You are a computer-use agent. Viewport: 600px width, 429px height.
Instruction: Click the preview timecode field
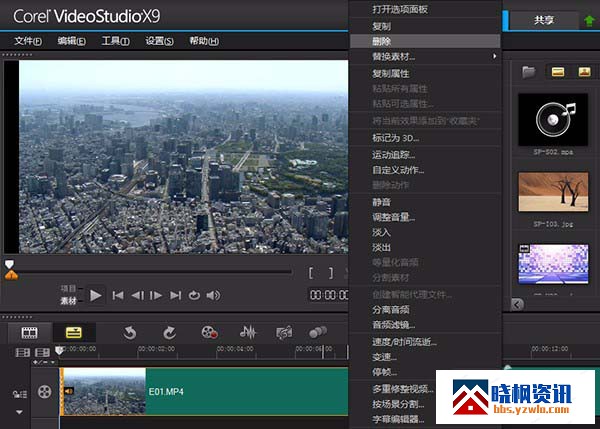pyautogui.click(x=328, y=295)
